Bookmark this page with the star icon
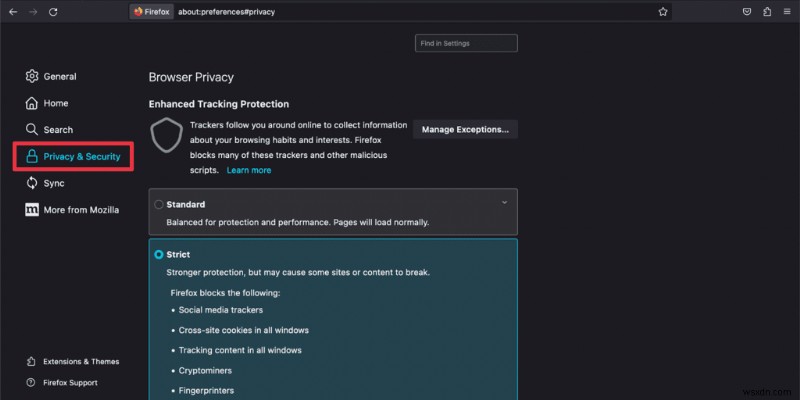This screenshot has width=800, height=400. pyautogui.click(x=663, y=12)
